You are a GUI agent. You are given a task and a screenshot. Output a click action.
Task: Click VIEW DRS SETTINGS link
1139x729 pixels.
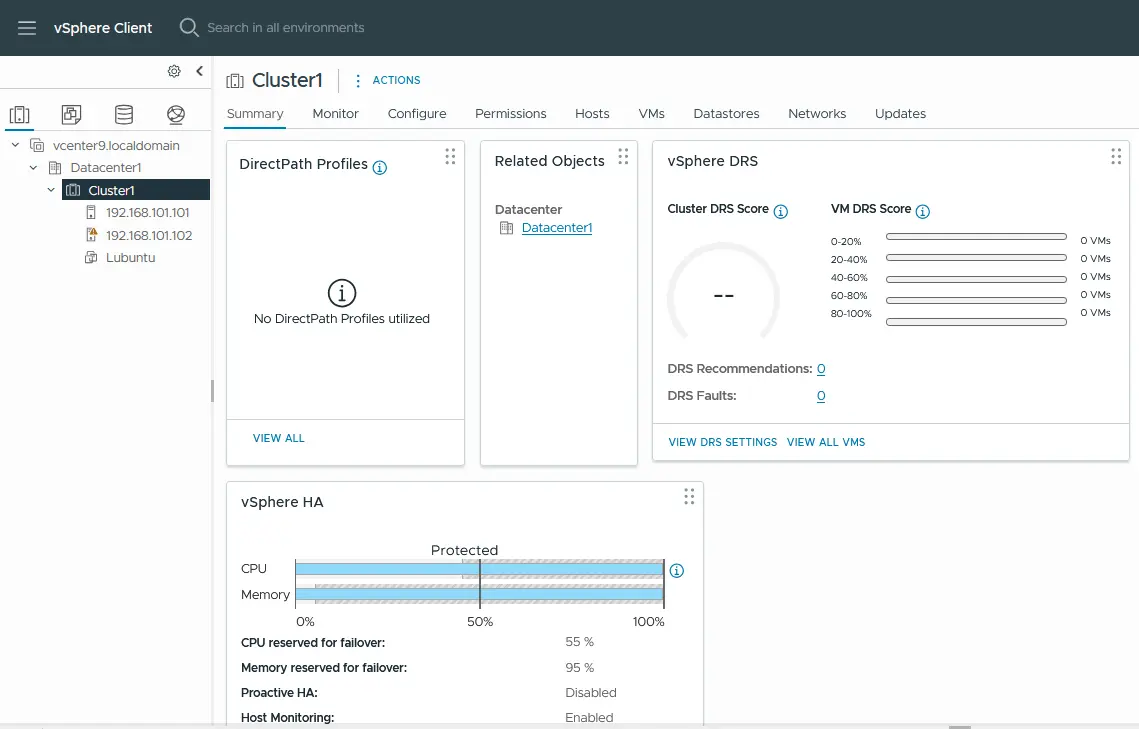[722, 441]
